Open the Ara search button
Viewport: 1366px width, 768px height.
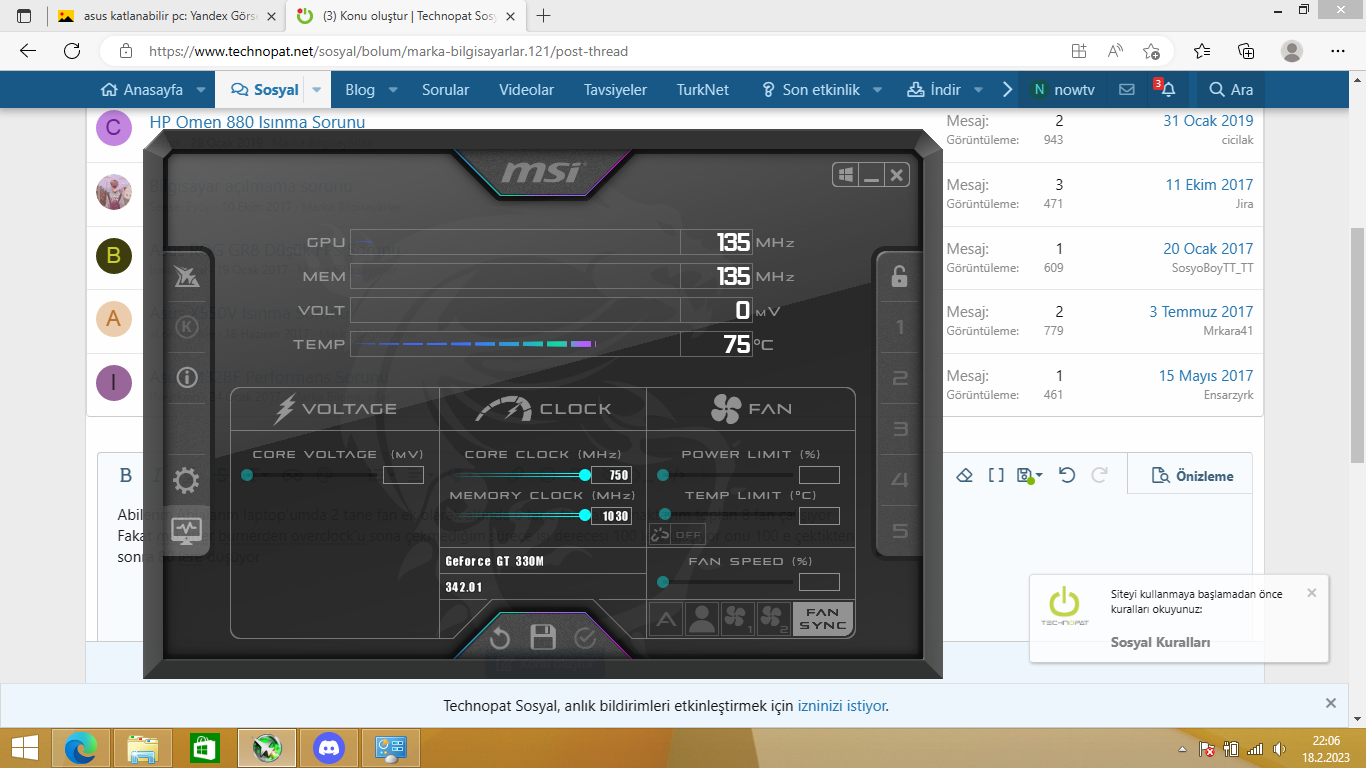(1231, 89)
